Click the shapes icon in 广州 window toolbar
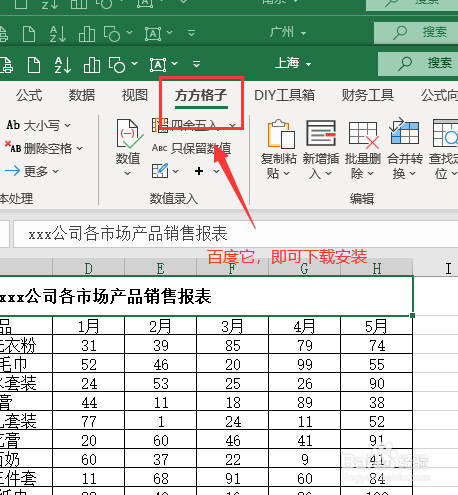The height and width of the screenshot is (495, 458). 112,34
